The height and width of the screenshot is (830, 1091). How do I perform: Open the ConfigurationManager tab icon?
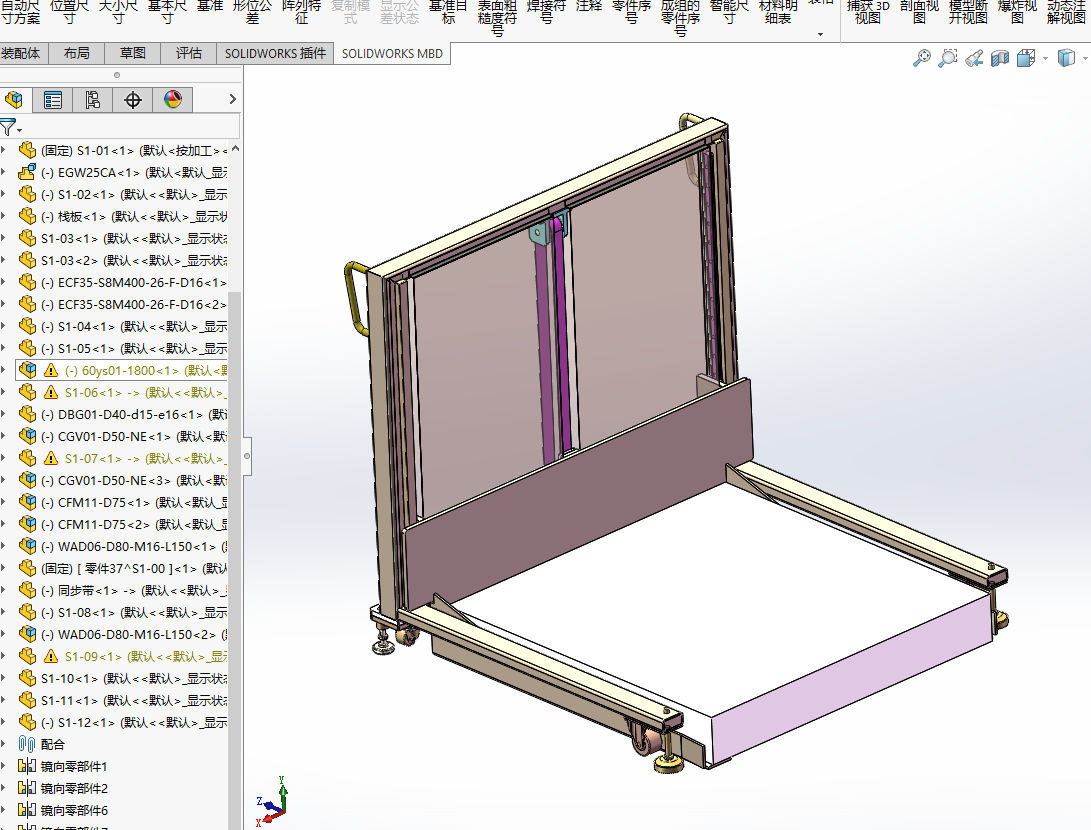(x=93, y=99)
